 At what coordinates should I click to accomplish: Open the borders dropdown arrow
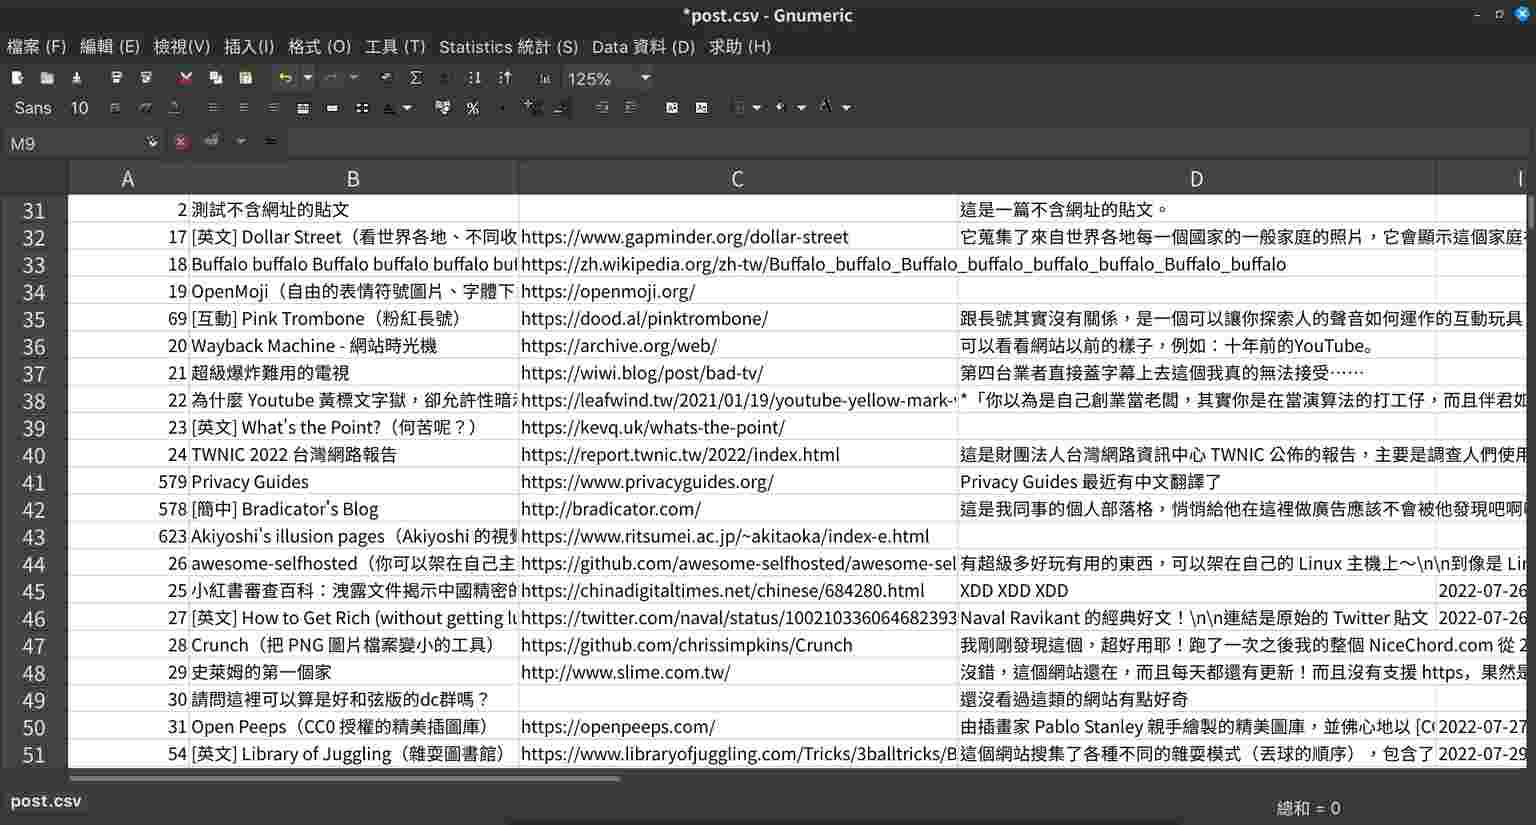point(757,108)
